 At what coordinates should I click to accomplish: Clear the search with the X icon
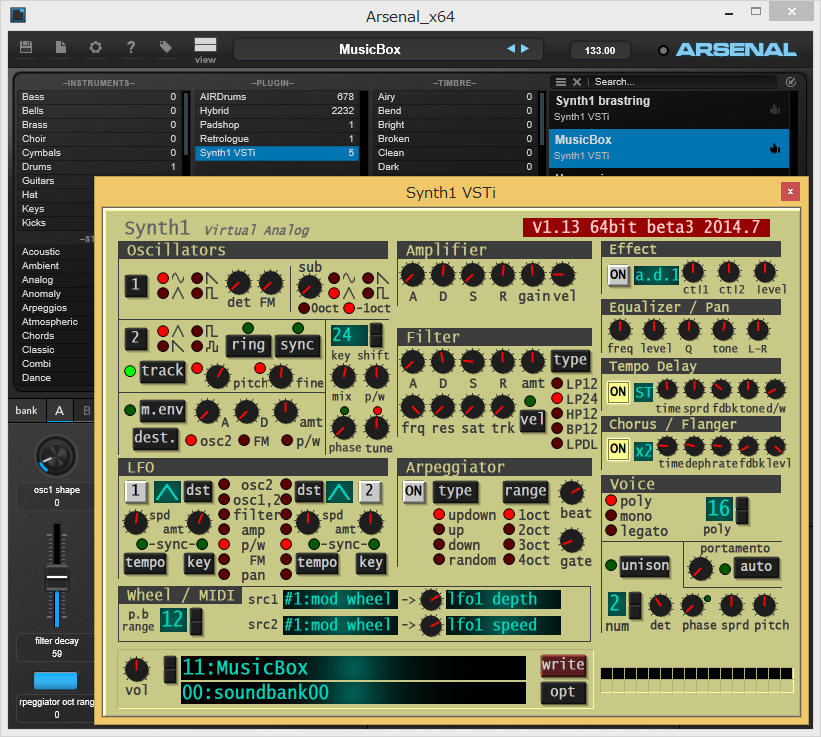[576, 82]
